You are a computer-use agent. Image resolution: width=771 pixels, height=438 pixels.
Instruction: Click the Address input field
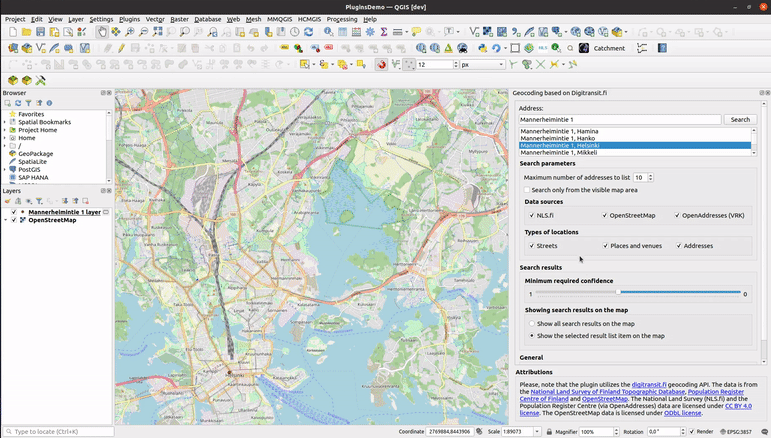tap(620, 119)
